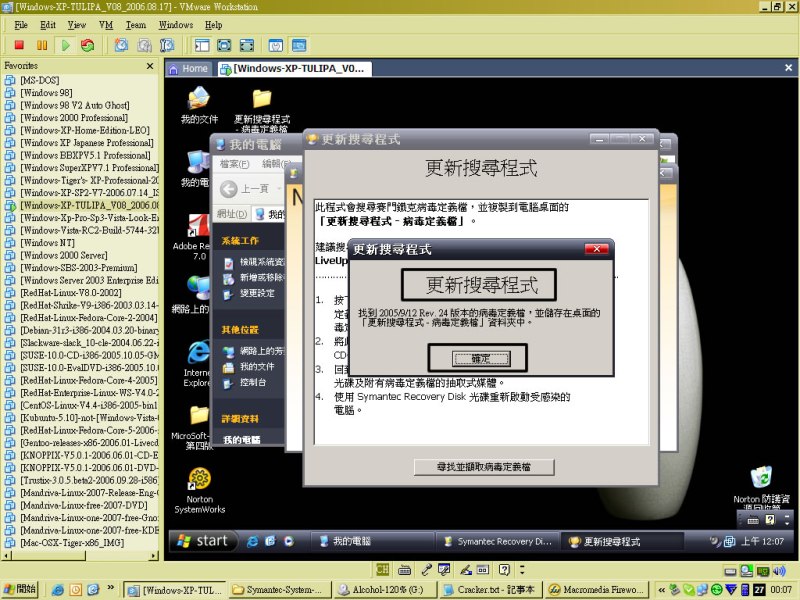This screenshot has height=600, width=800.
Task: Select [MS-DOS] in Favorites
Action: point(40,80)
